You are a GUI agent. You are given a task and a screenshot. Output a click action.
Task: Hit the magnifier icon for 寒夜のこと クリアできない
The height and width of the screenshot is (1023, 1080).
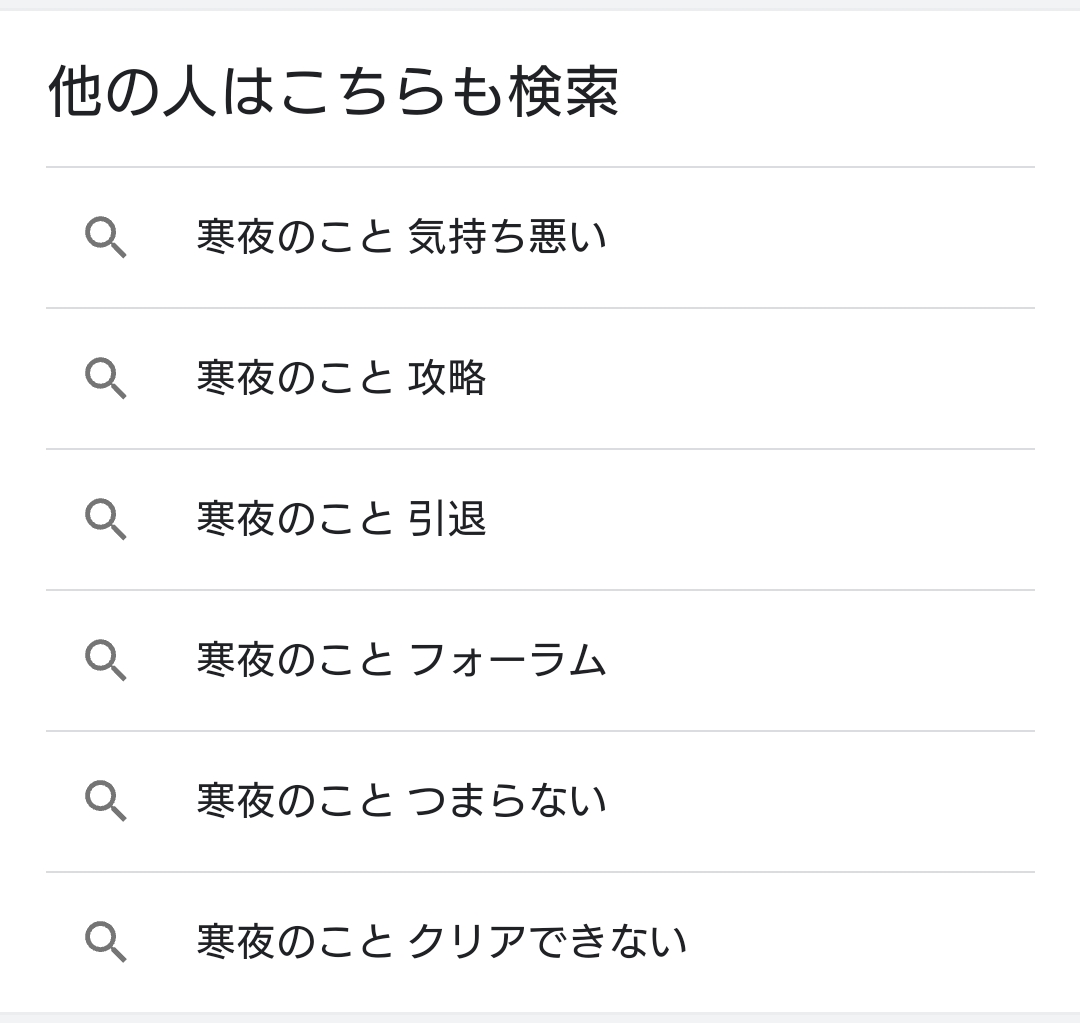(x=105, y=942)
